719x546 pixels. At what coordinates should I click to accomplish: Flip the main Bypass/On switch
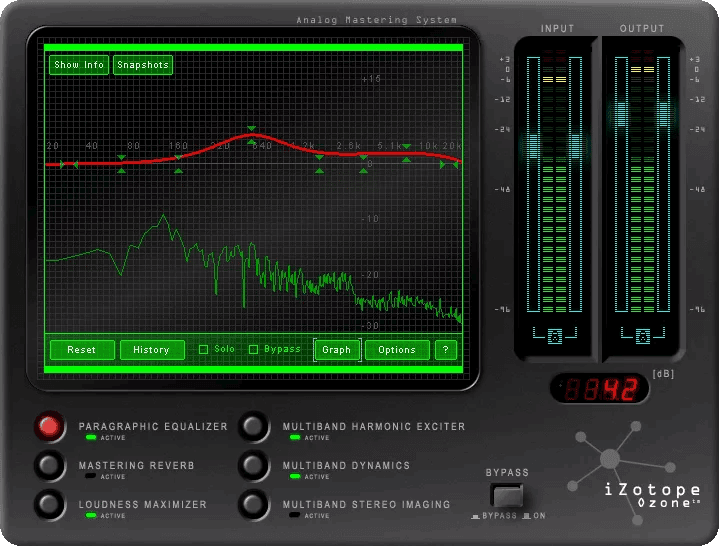507,495
